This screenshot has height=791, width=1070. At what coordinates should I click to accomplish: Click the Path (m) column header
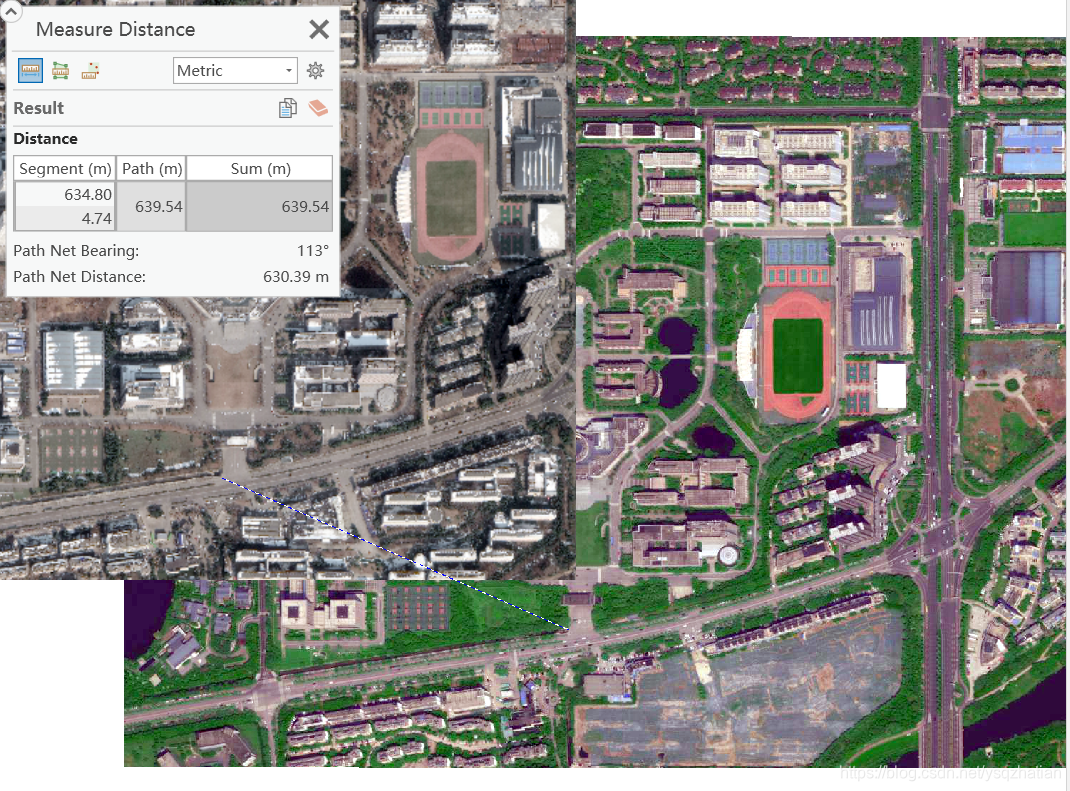[151, 169]
